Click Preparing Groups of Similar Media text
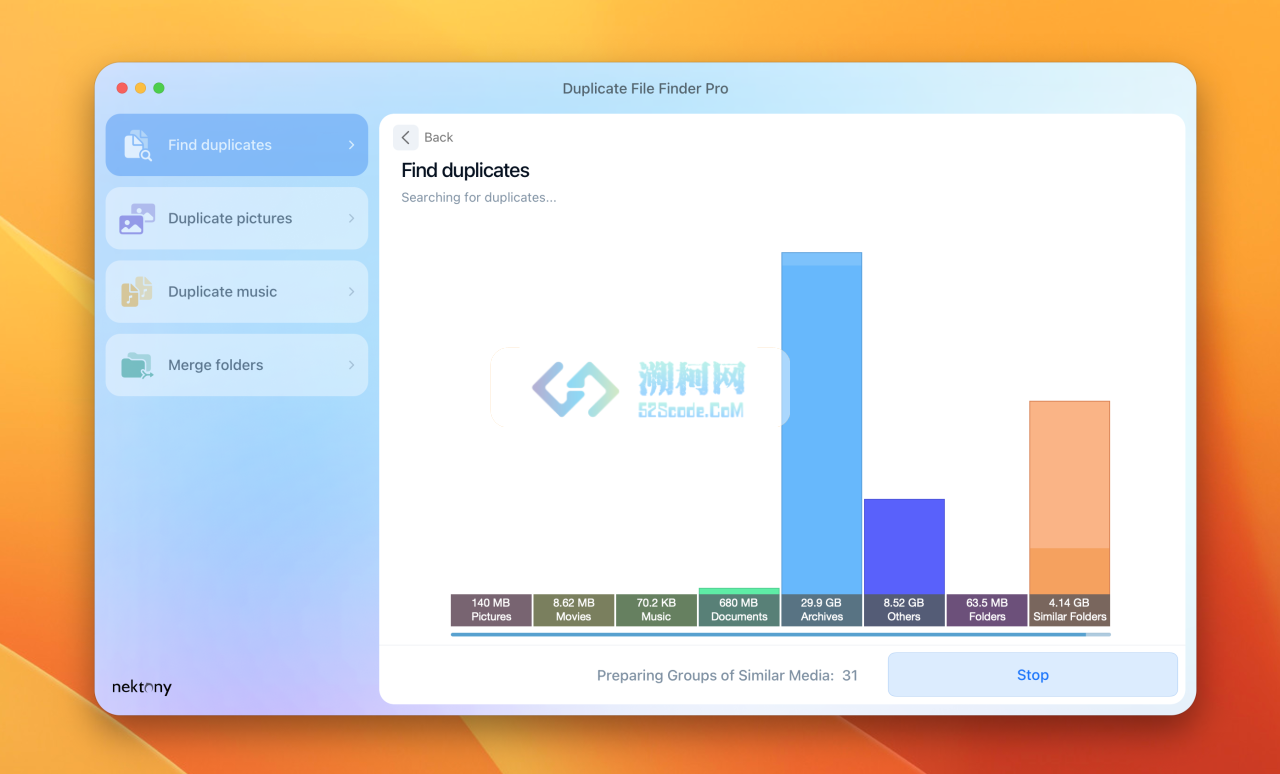The width and height of the screenshot is (1280, 774). (715, 675)
